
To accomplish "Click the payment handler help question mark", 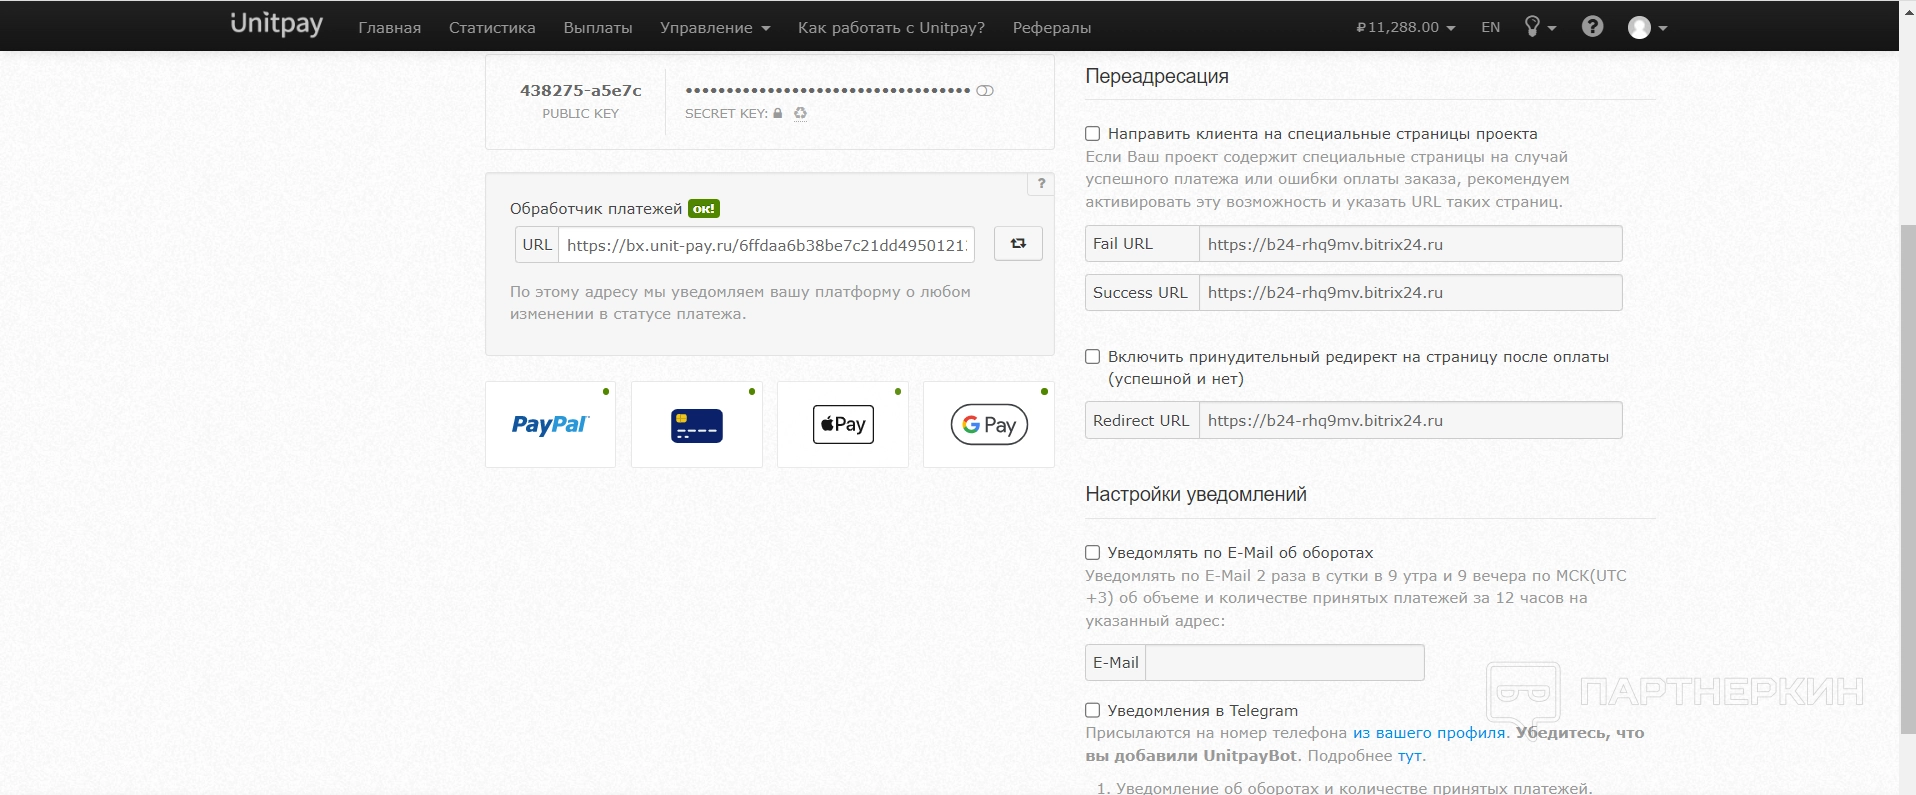I will [1041, 184].
